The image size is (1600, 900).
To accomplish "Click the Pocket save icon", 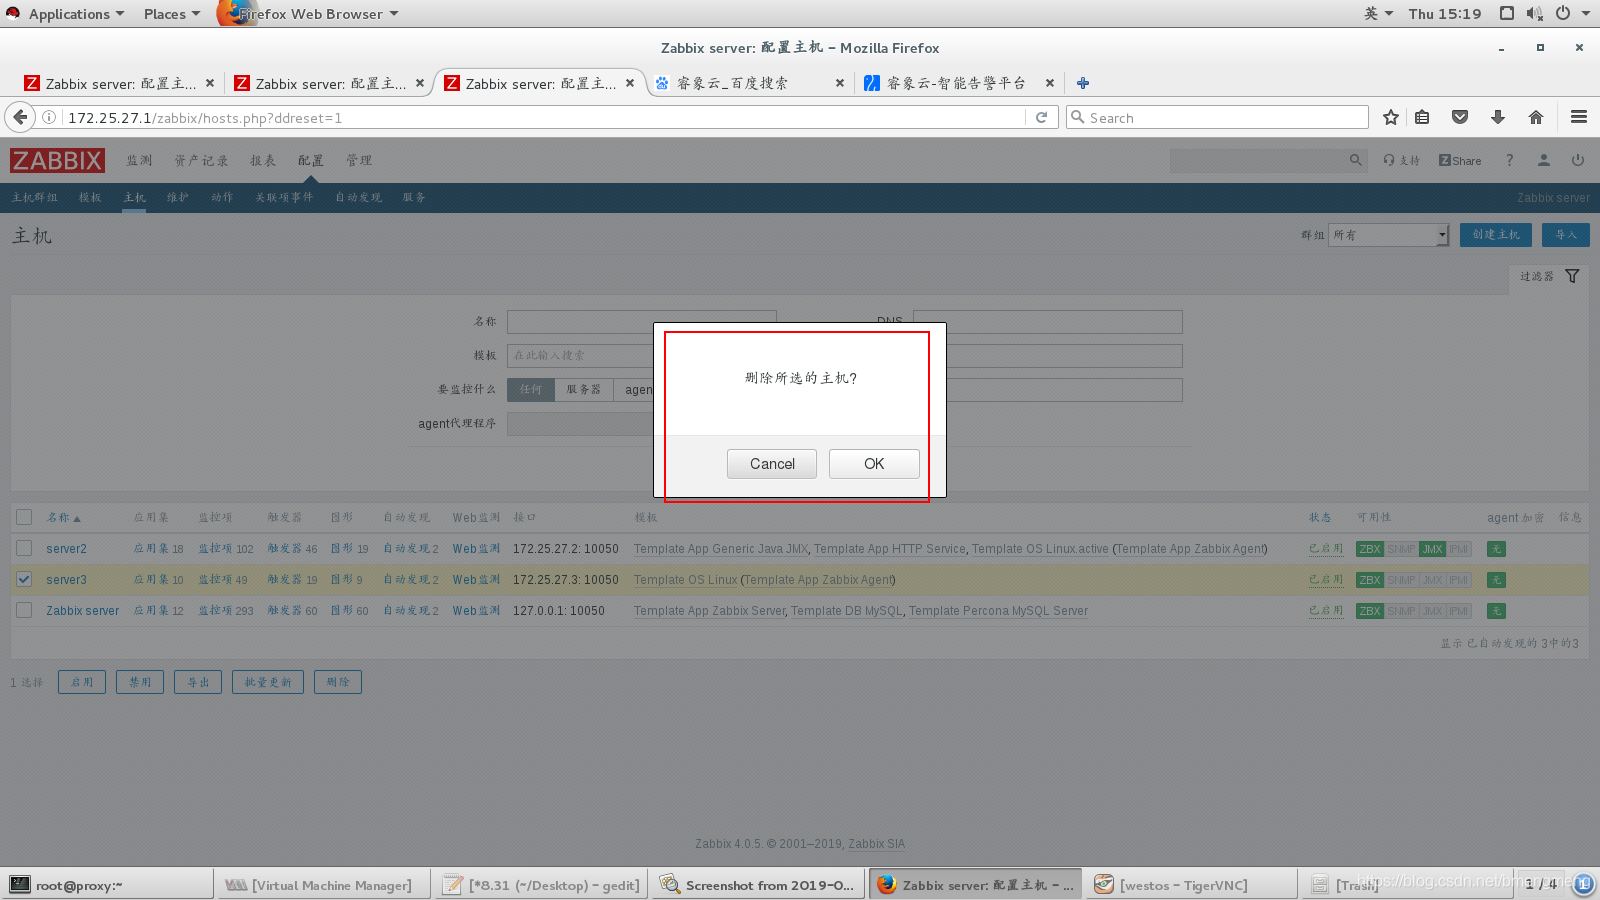I will pyautogui.click(x=1460, y=117).
